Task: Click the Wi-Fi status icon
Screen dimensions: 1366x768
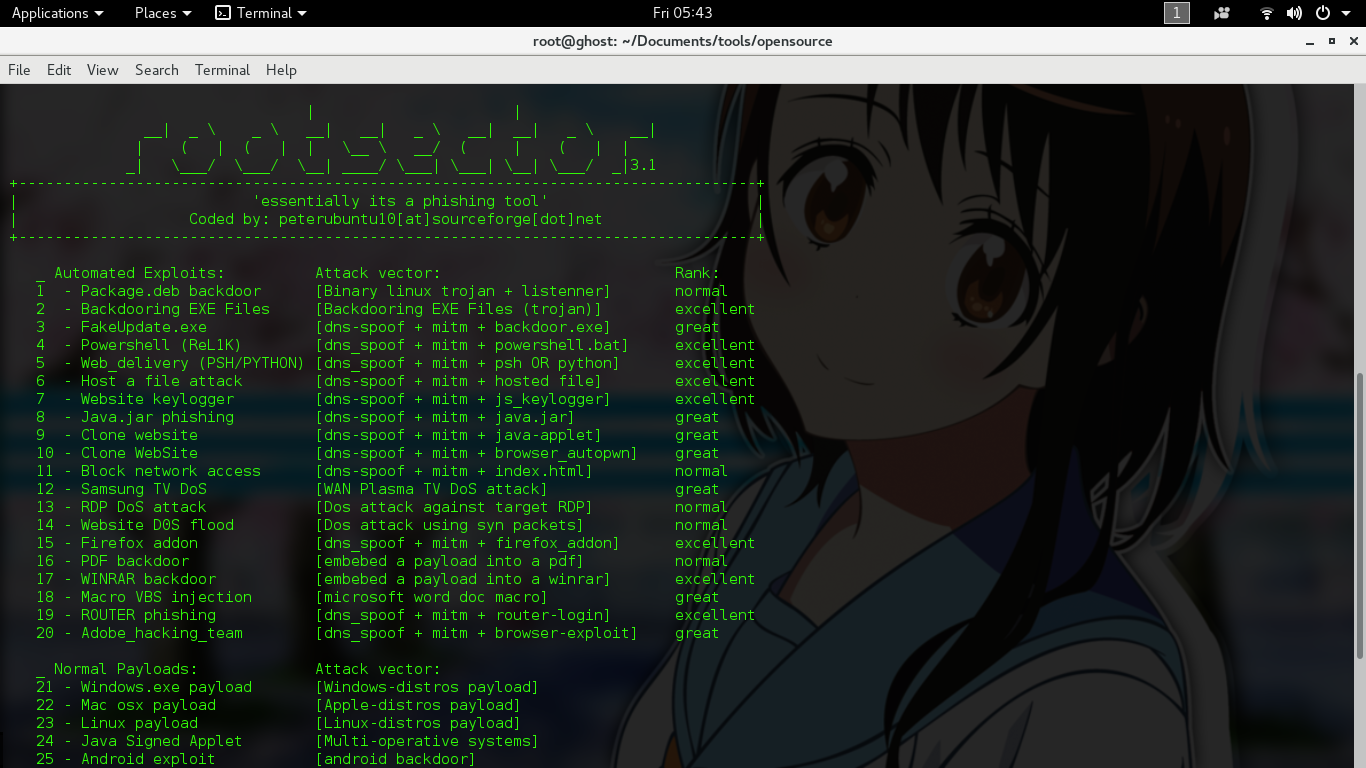Action: point(1266,13)
